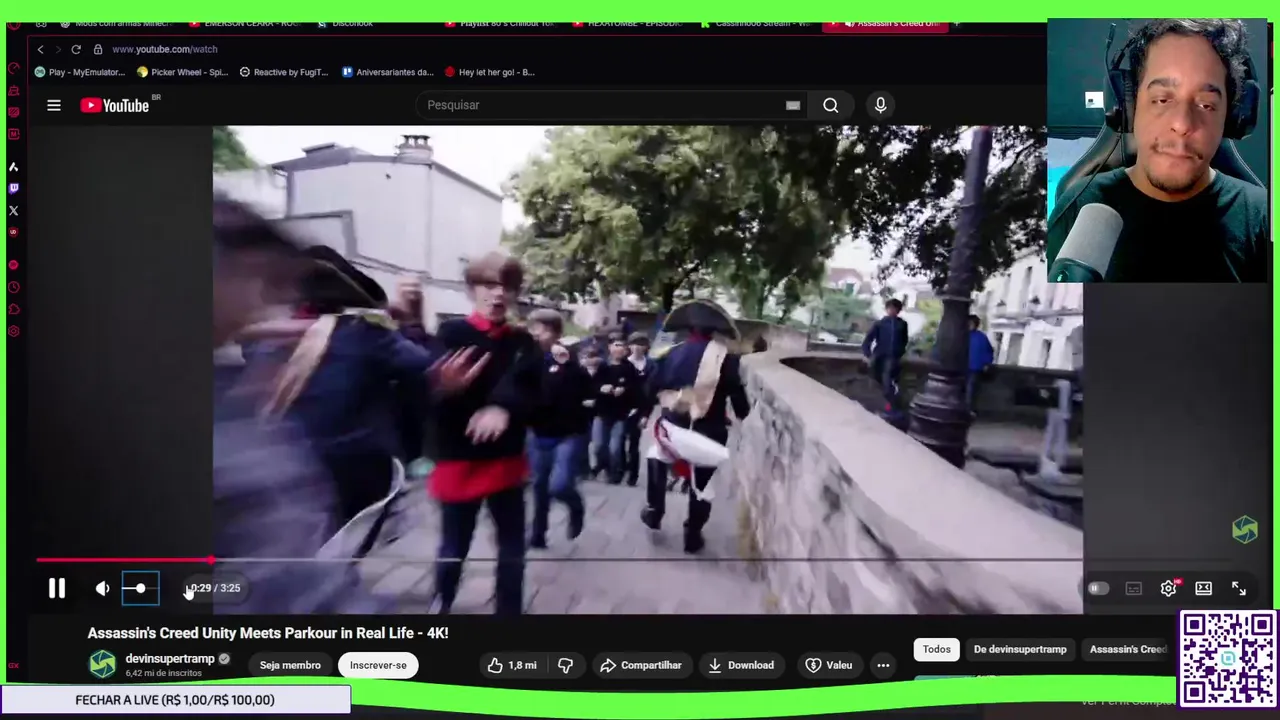Open the history clock in the sidebar
The image size is (1280, 720).
pos(13,287)
